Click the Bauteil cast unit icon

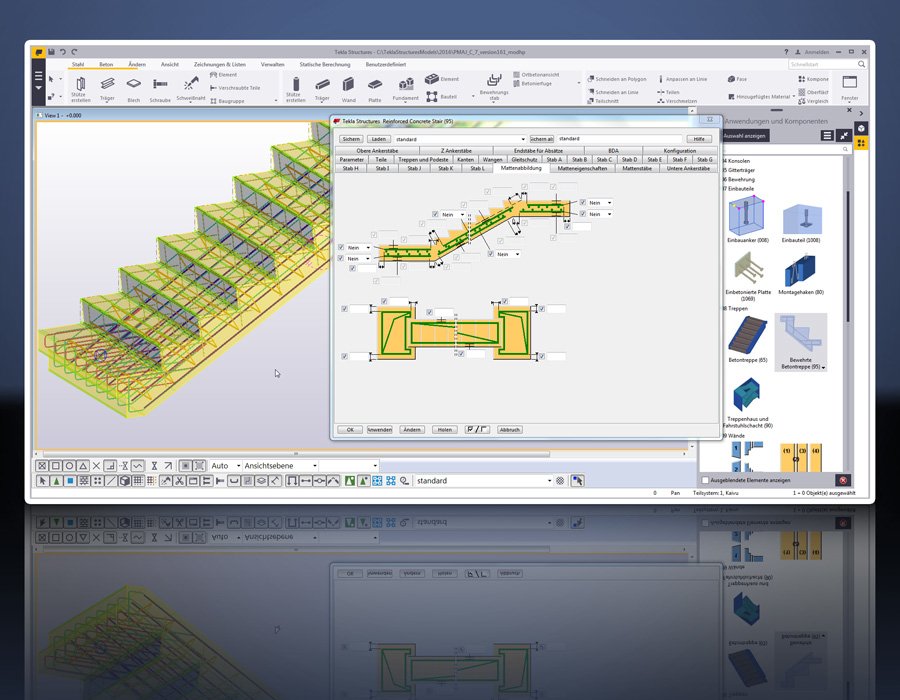(x=432, y=96)
